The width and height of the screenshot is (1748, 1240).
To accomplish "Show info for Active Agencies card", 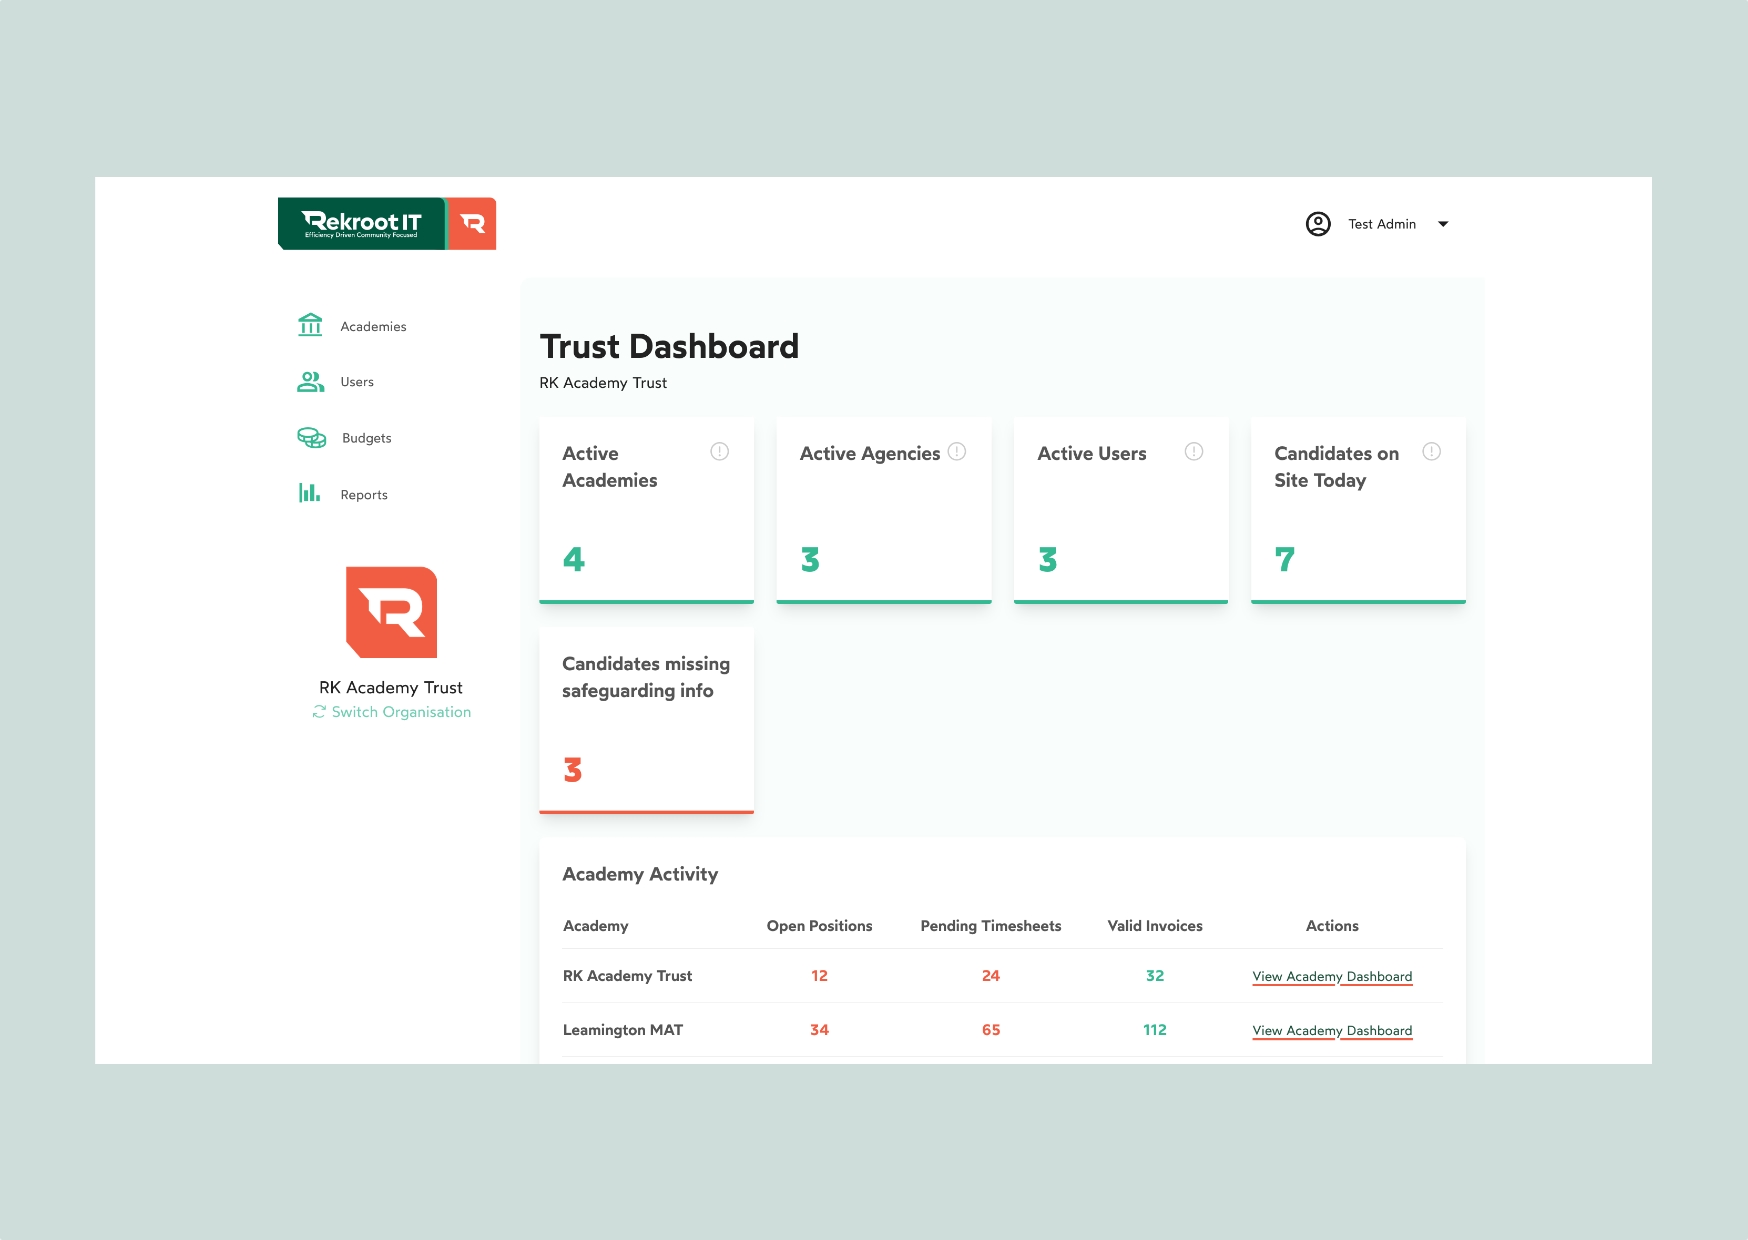I will [957, 452].
